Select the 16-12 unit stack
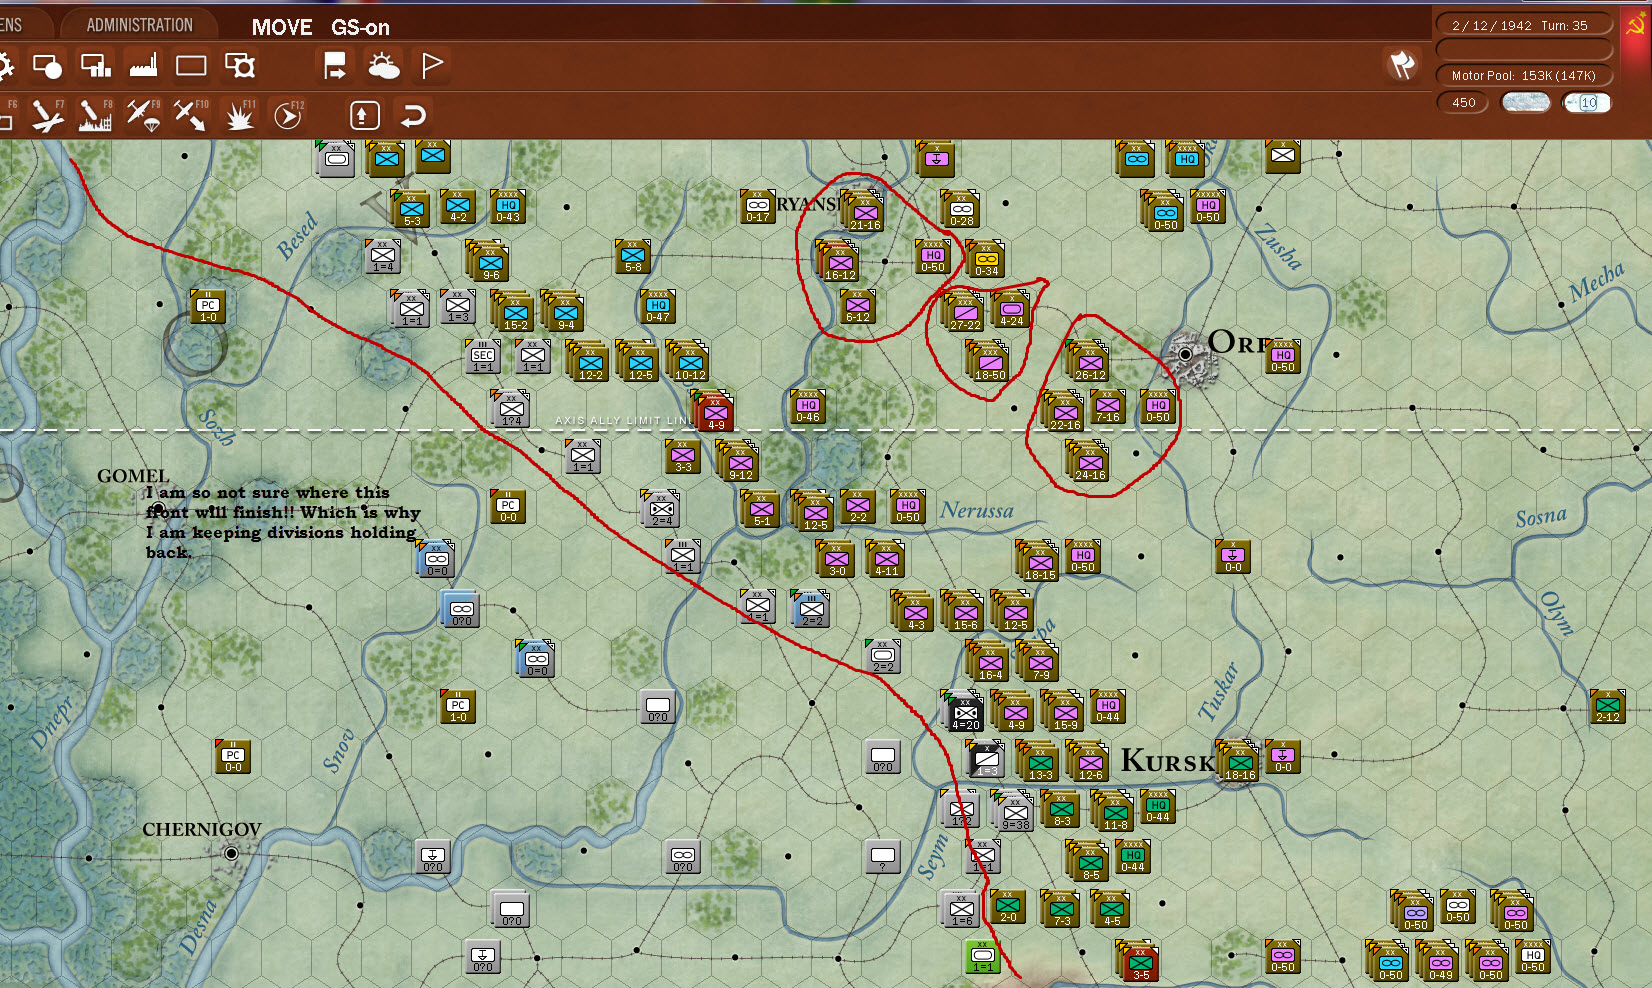1652x988 pixels. point(839,261)
